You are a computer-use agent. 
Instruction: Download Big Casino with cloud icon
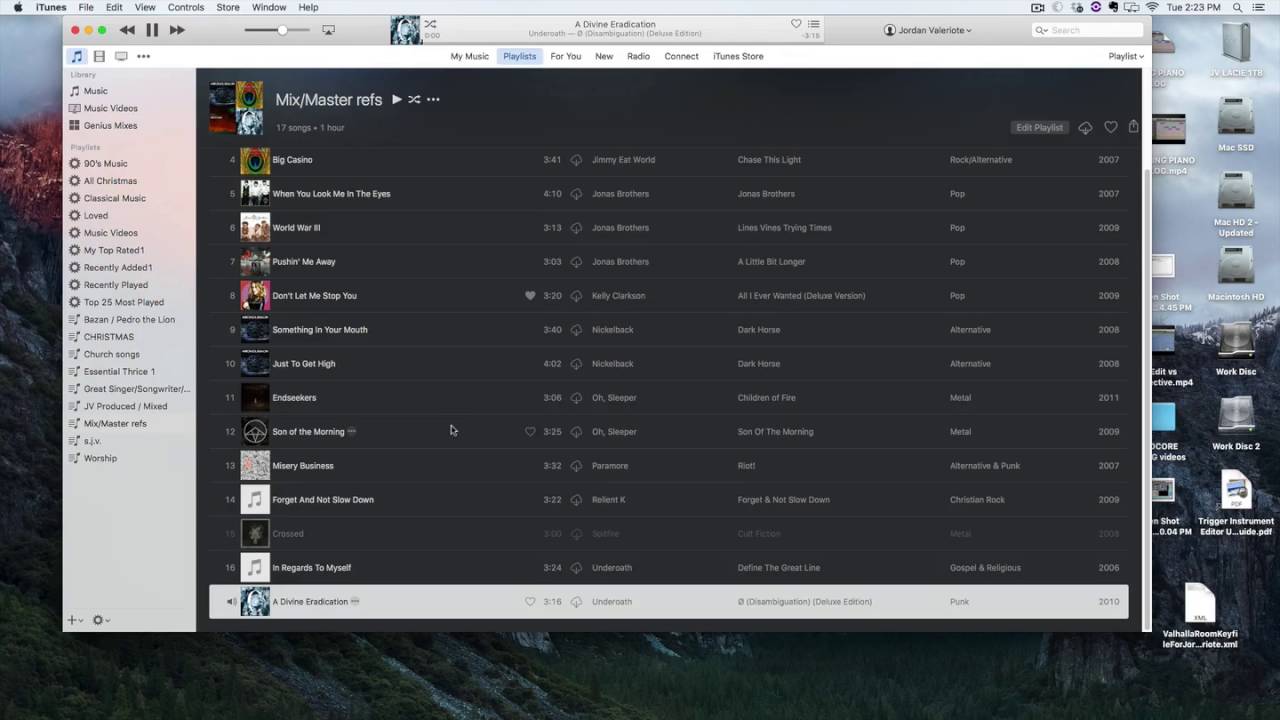[576, 160]
